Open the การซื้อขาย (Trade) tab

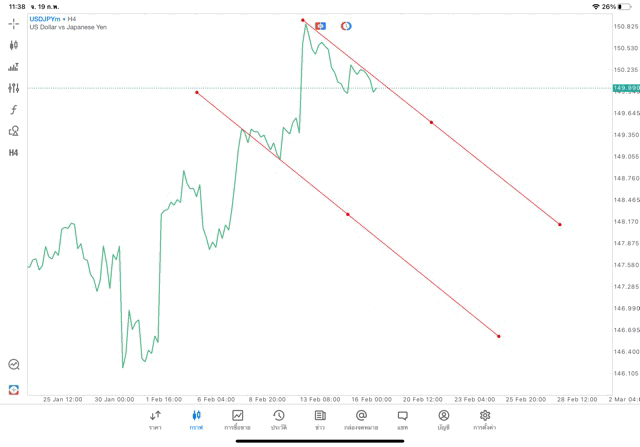click(x=238, y=419)
